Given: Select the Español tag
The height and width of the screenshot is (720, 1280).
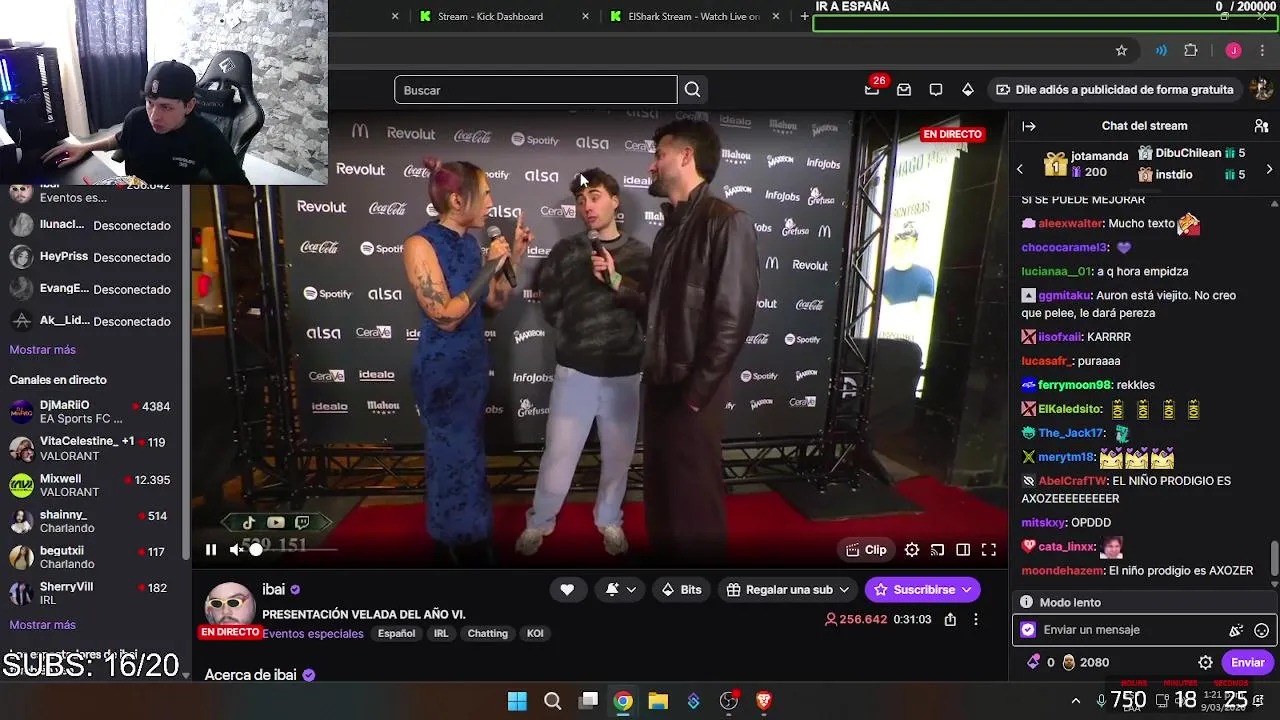Looking at the screenshot, I should coord(397,633).
